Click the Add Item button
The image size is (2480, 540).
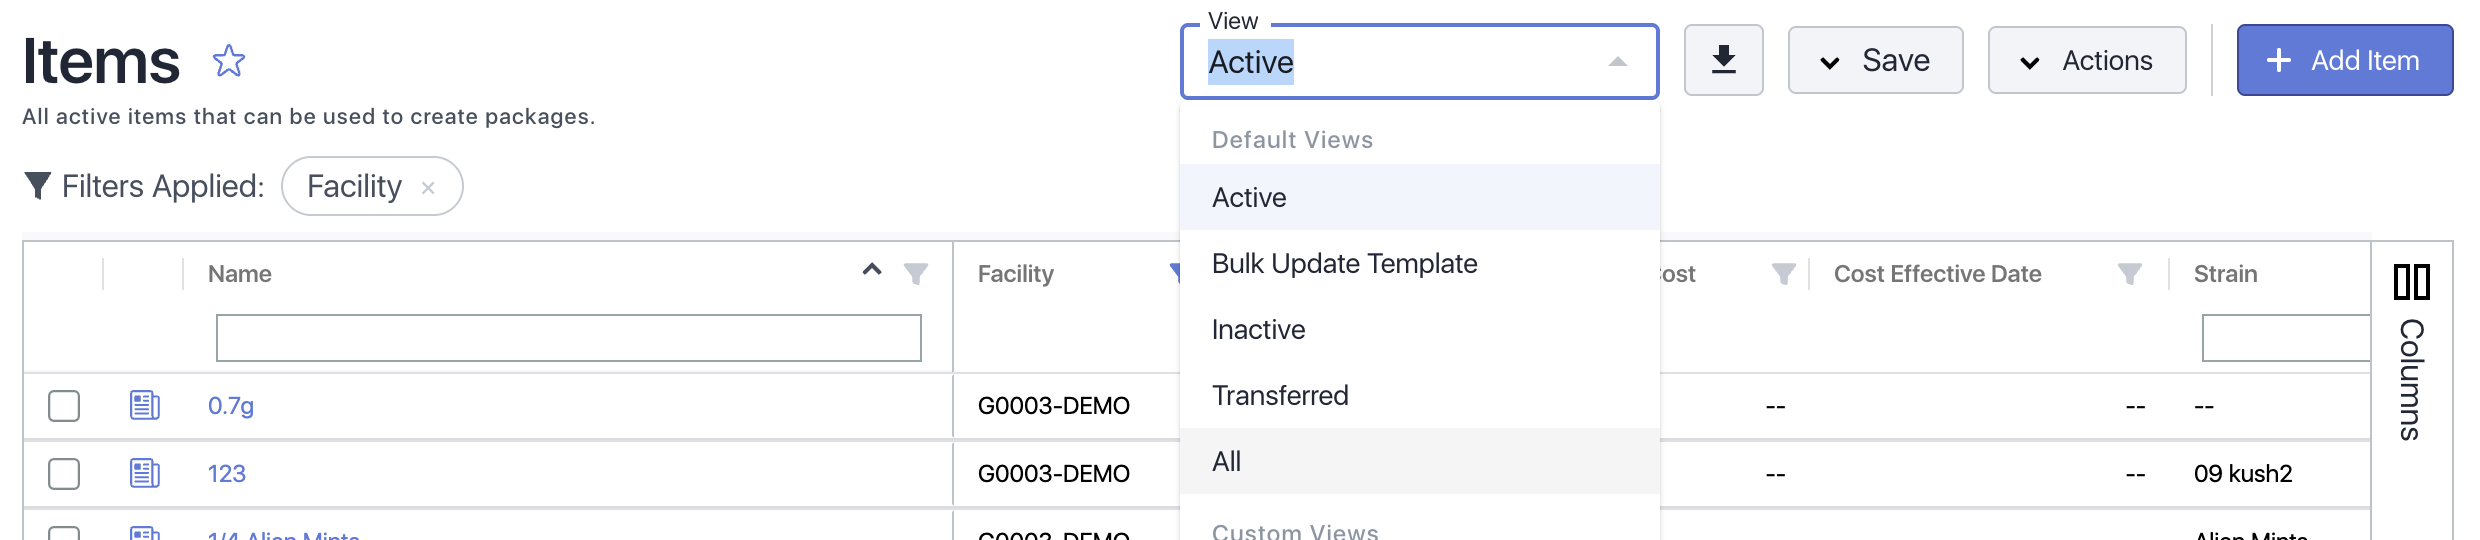2344,61
